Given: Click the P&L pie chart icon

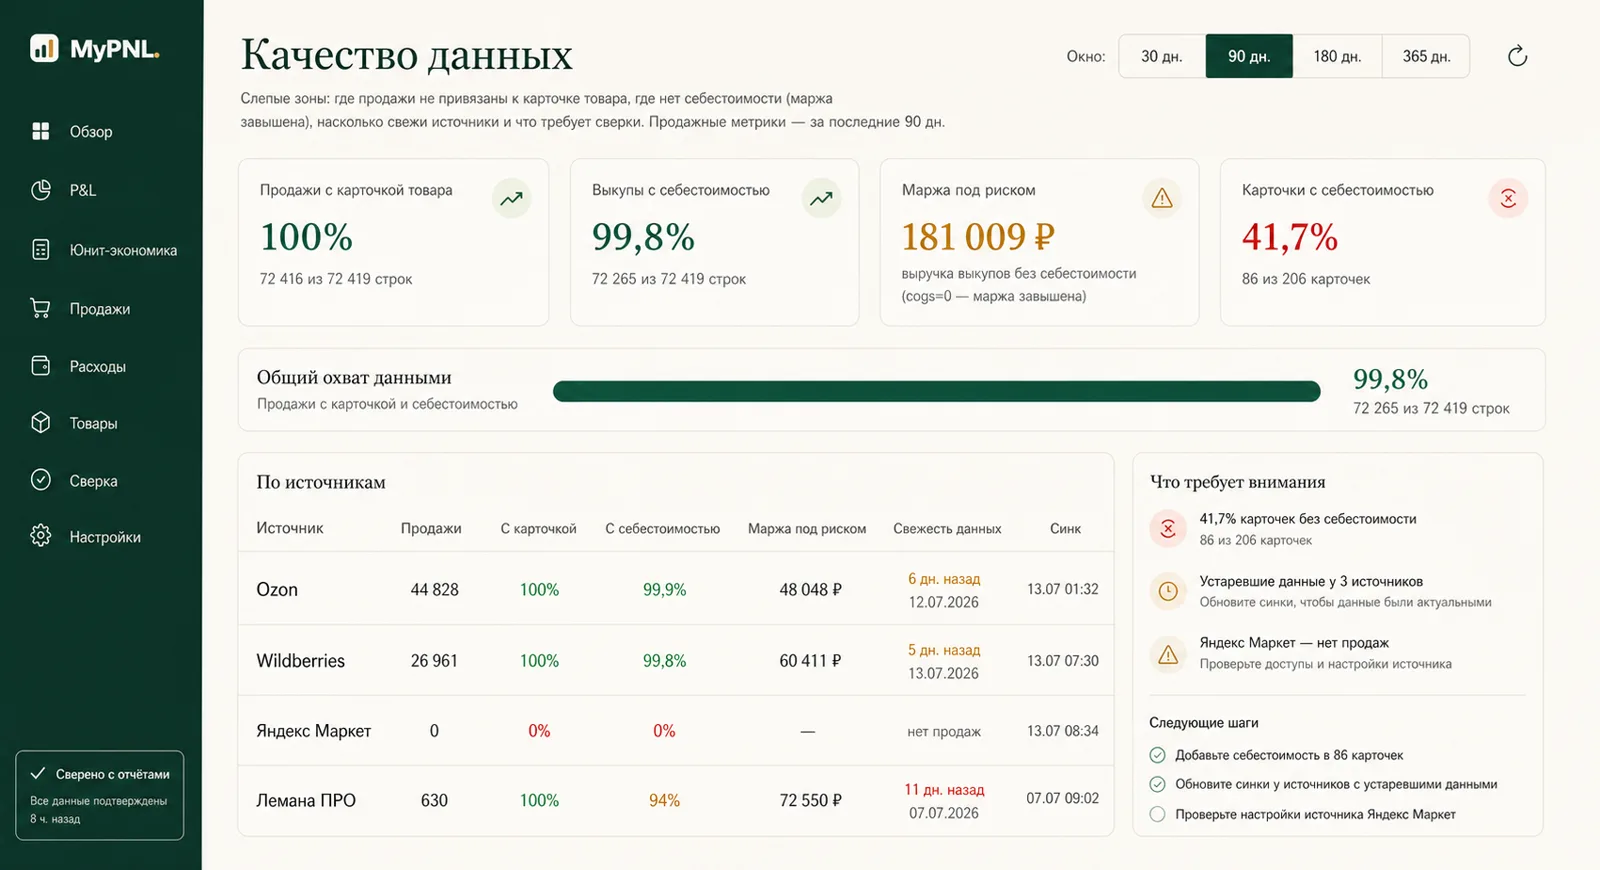Looking at the screenshot, I should pos(41,190).
